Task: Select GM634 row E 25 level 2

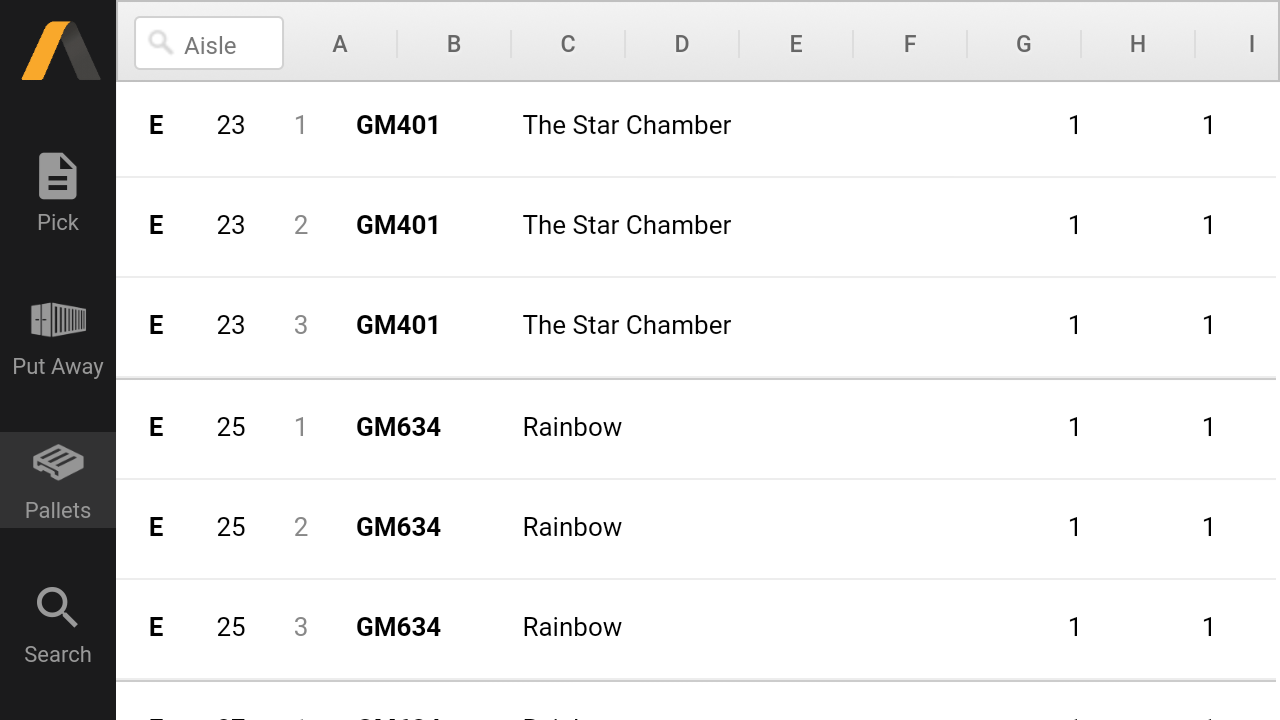Action: pos(697,529)
